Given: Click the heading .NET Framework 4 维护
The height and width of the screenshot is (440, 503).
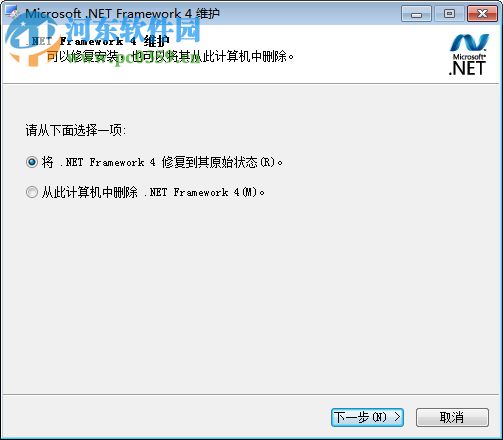Looking at the screenshot, I should [97, 41].
